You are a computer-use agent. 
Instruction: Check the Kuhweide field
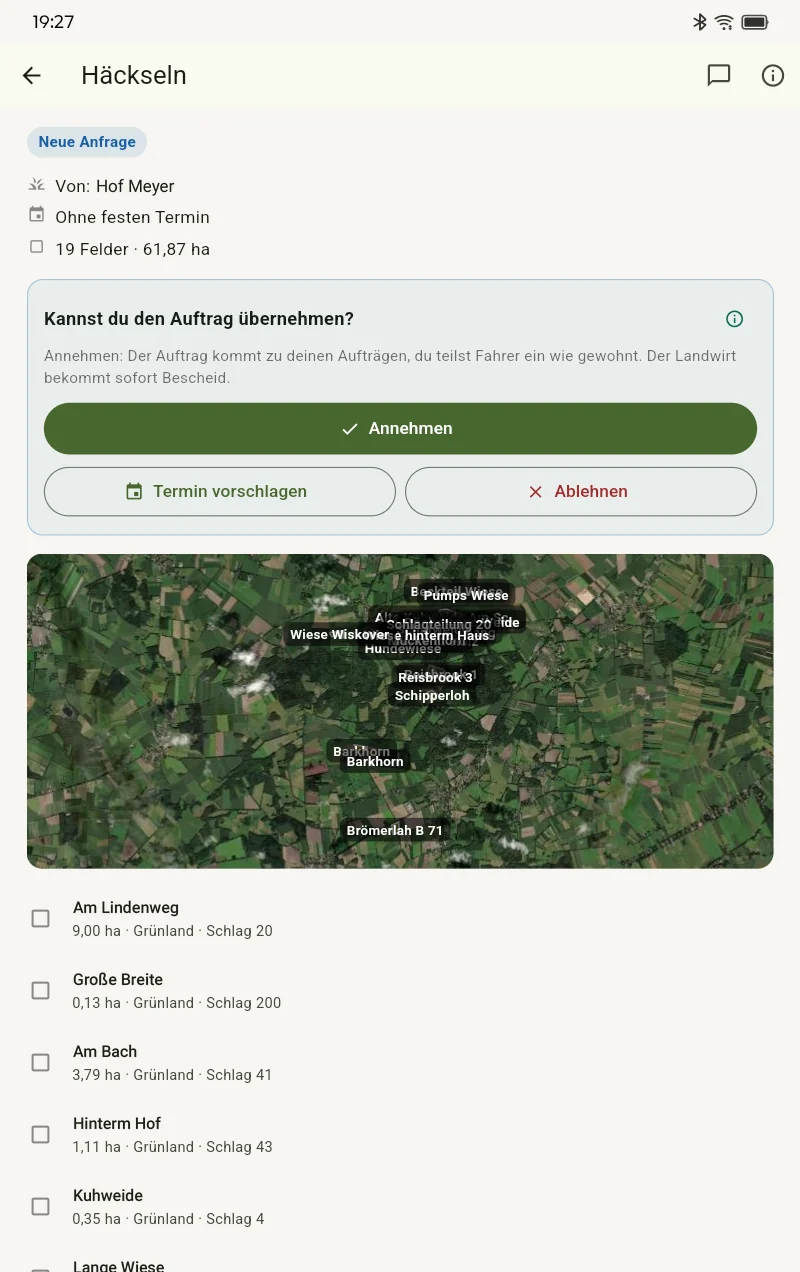[41, 1206]
